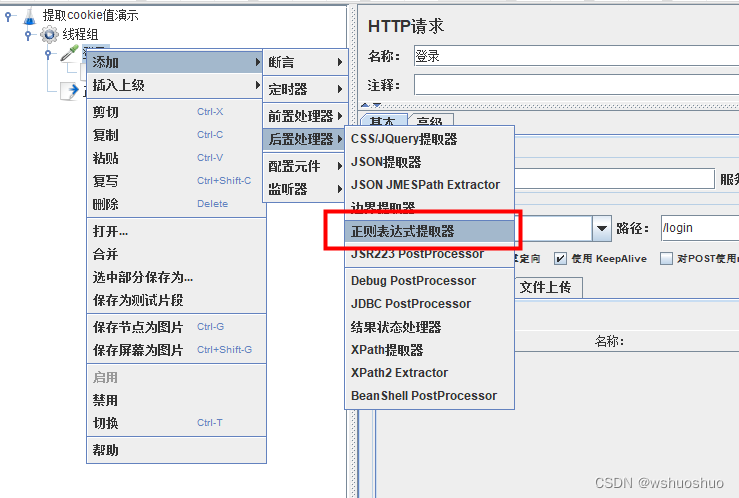Collapse the 线程组 tree handle
Image resolution: width=739 pixels, height=498 pixels.
pyautogui.click(x=28, y=35)
